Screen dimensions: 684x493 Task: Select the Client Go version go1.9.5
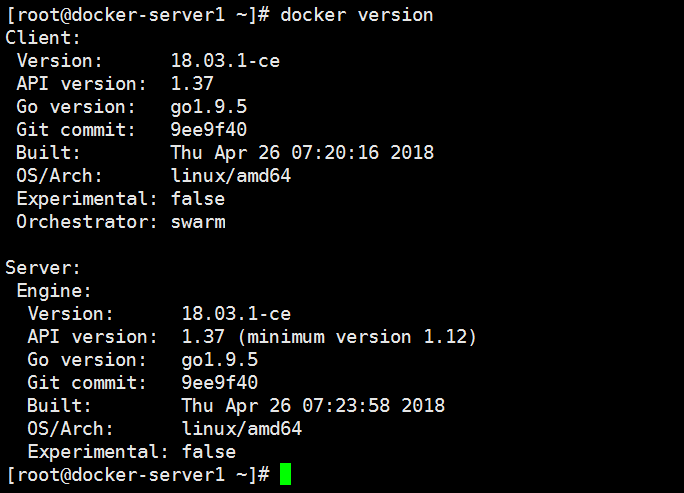(209, 107)
